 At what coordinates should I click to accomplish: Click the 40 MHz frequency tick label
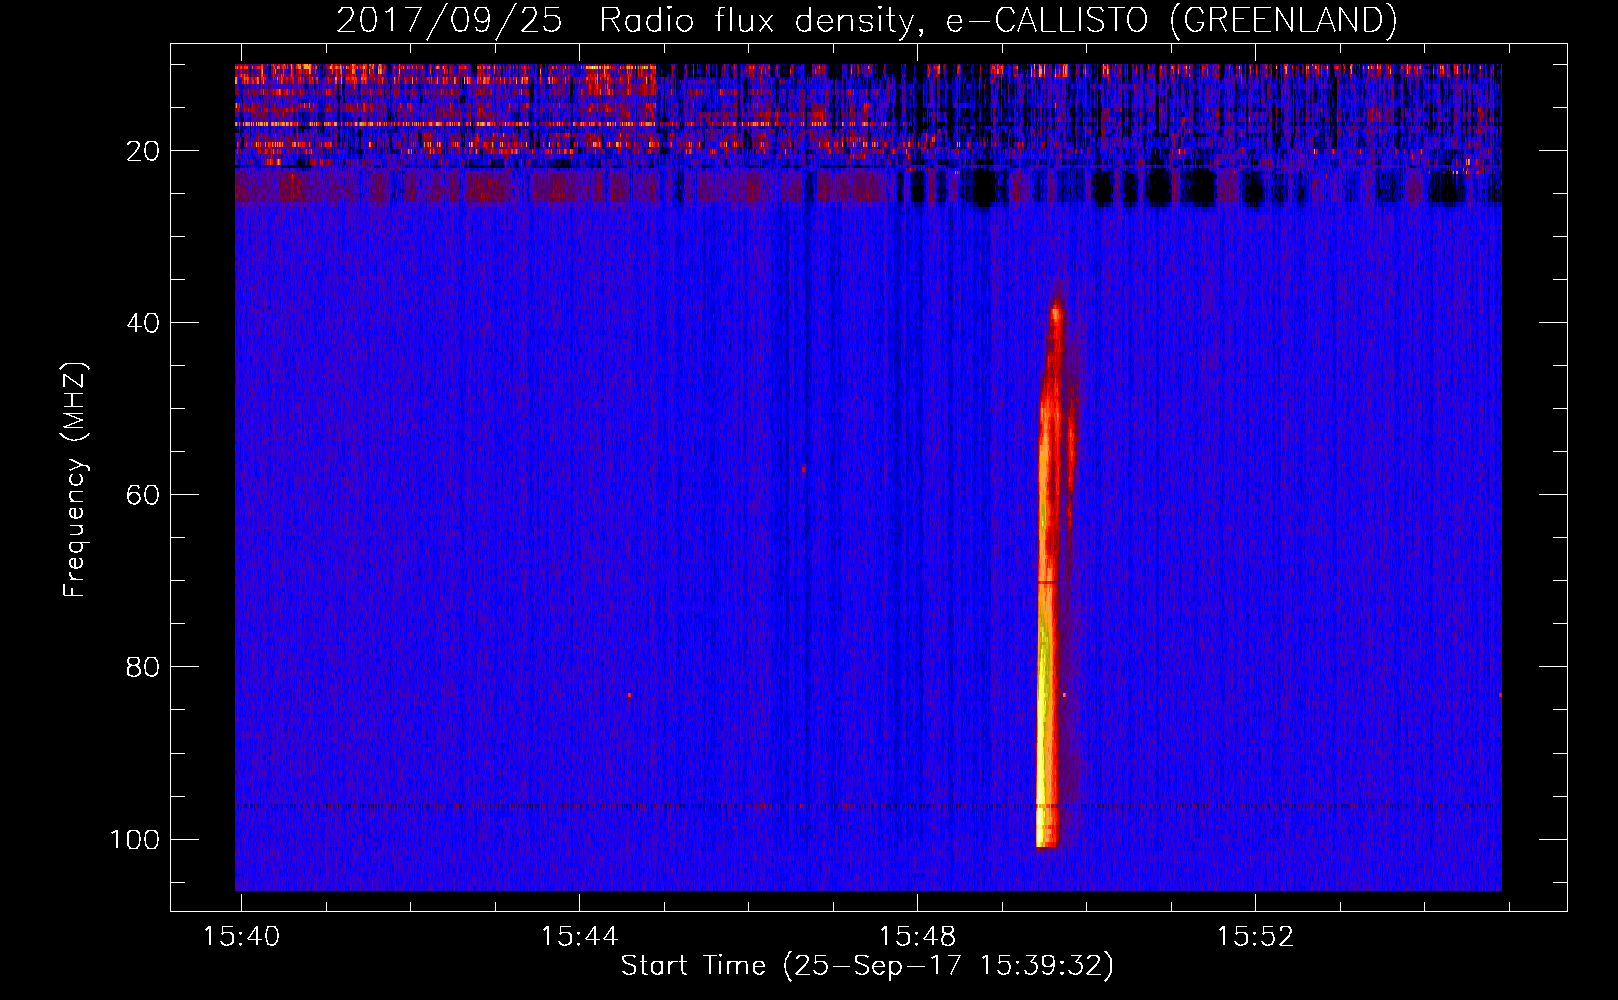[x=143, y=323]
